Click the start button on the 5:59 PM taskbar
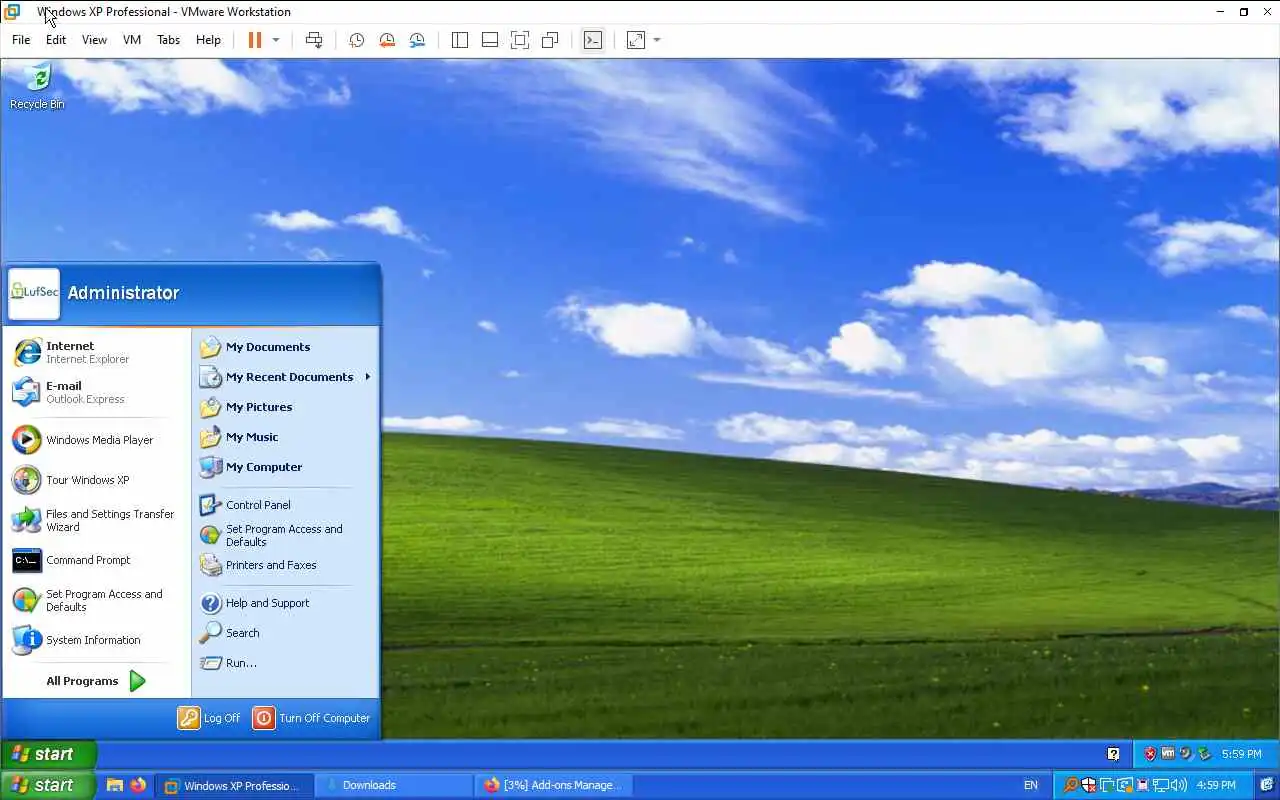Viewport: 1280px width, 800px height. [x=48, y=754]
